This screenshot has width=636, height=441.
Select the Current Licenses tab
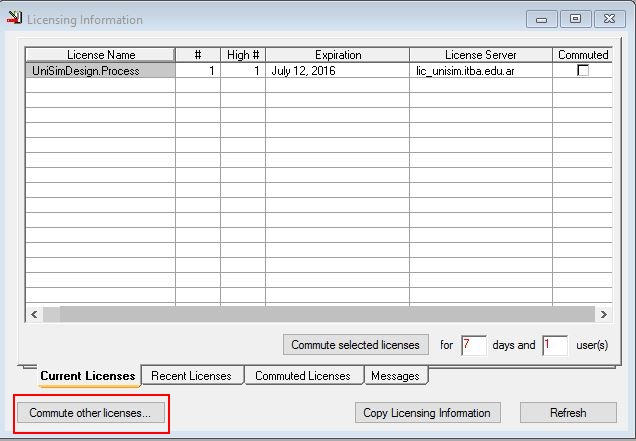(88, 376)
